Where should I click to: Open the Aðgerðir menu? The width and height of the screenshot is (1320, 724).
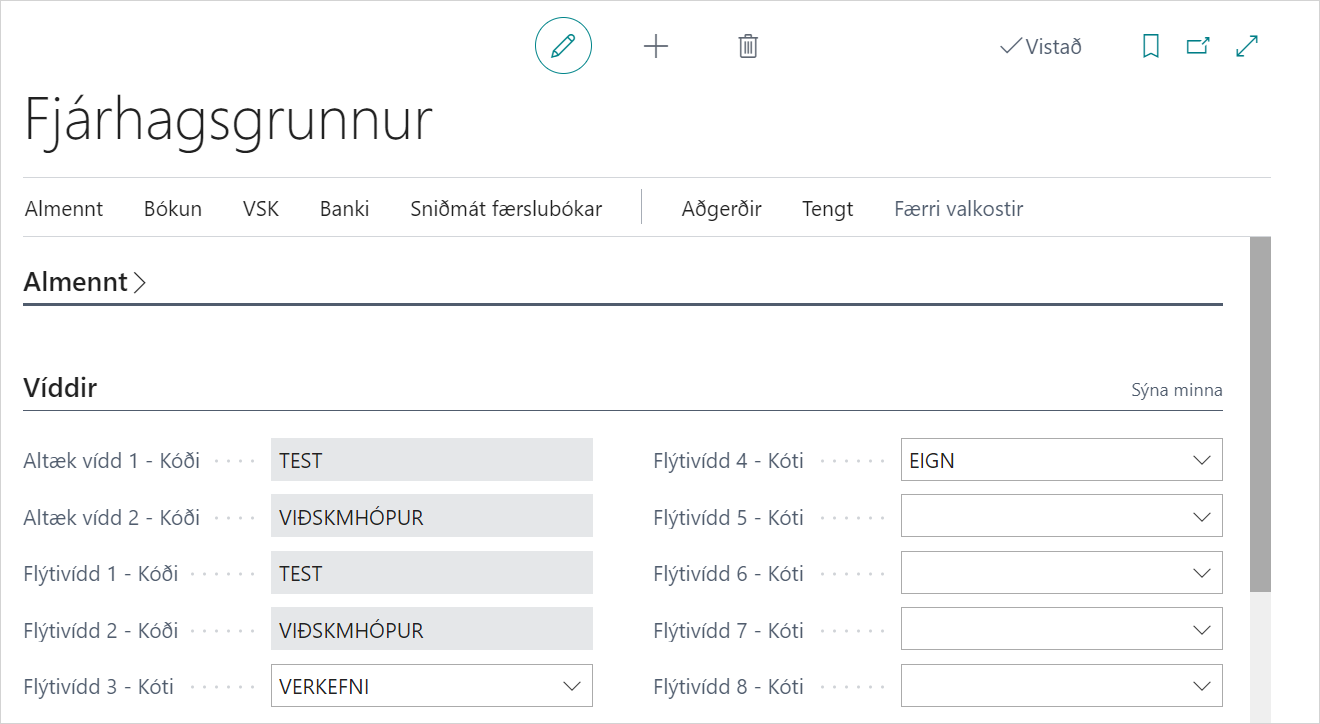(722, 209)
